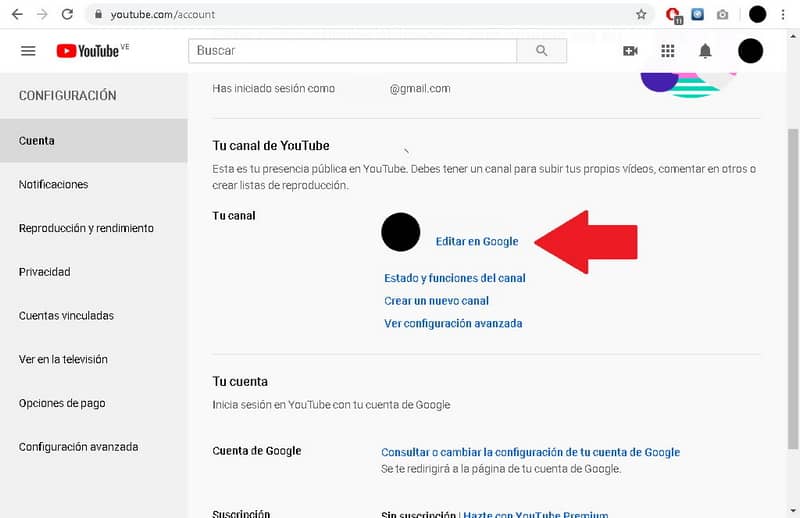Click the page vertical scrollbar thumb

793,288
